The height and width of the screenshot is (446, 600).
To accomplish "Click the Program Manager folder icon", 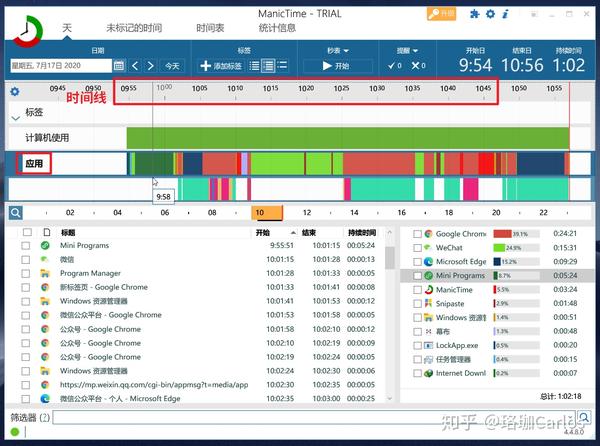I will (45, 273).
